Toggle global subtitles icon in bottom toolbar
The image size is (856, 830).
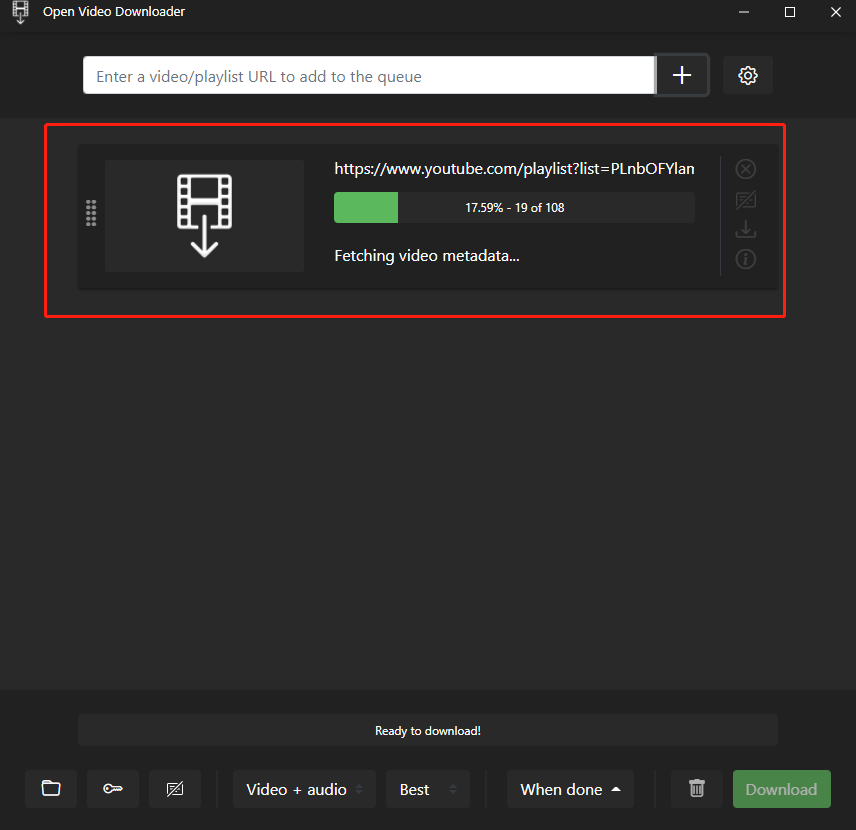pyautogui.click(x=175, y=788)
